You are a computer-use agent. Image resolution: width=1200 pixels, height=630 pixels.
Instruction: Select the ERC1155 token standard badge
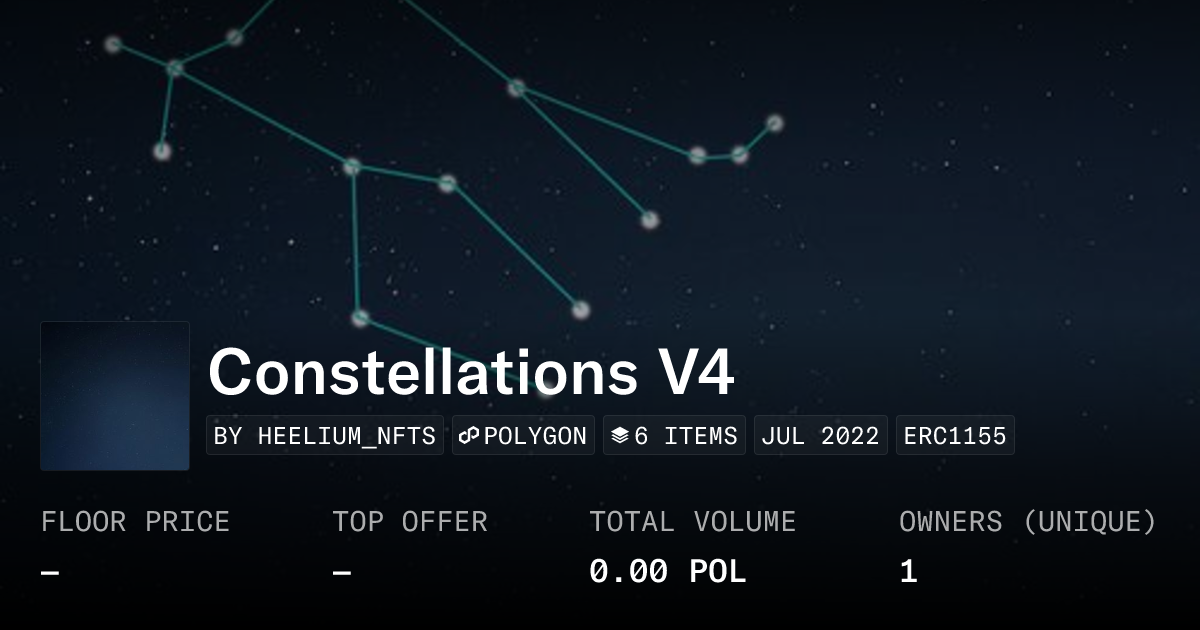(955, 436)
